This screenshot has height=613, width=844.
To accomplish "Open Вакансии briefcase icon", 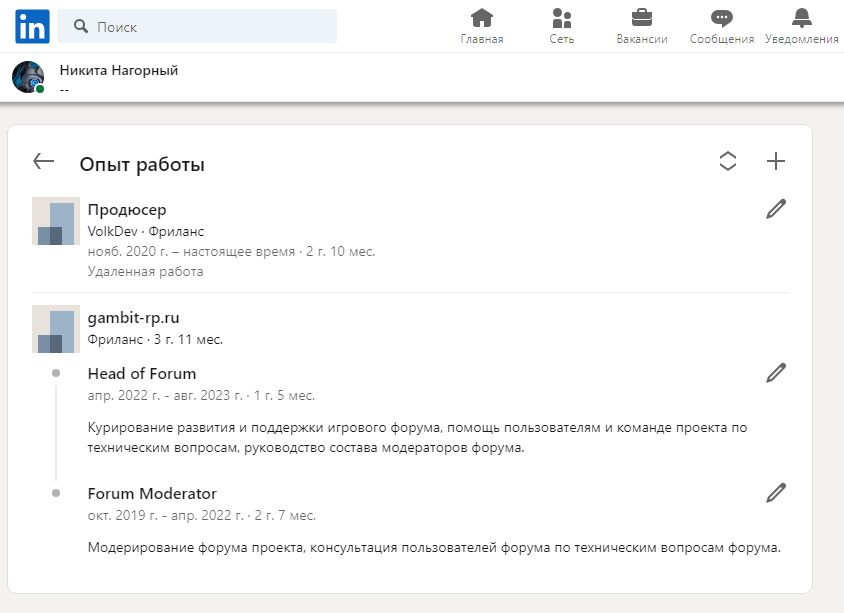I will 642,18.
